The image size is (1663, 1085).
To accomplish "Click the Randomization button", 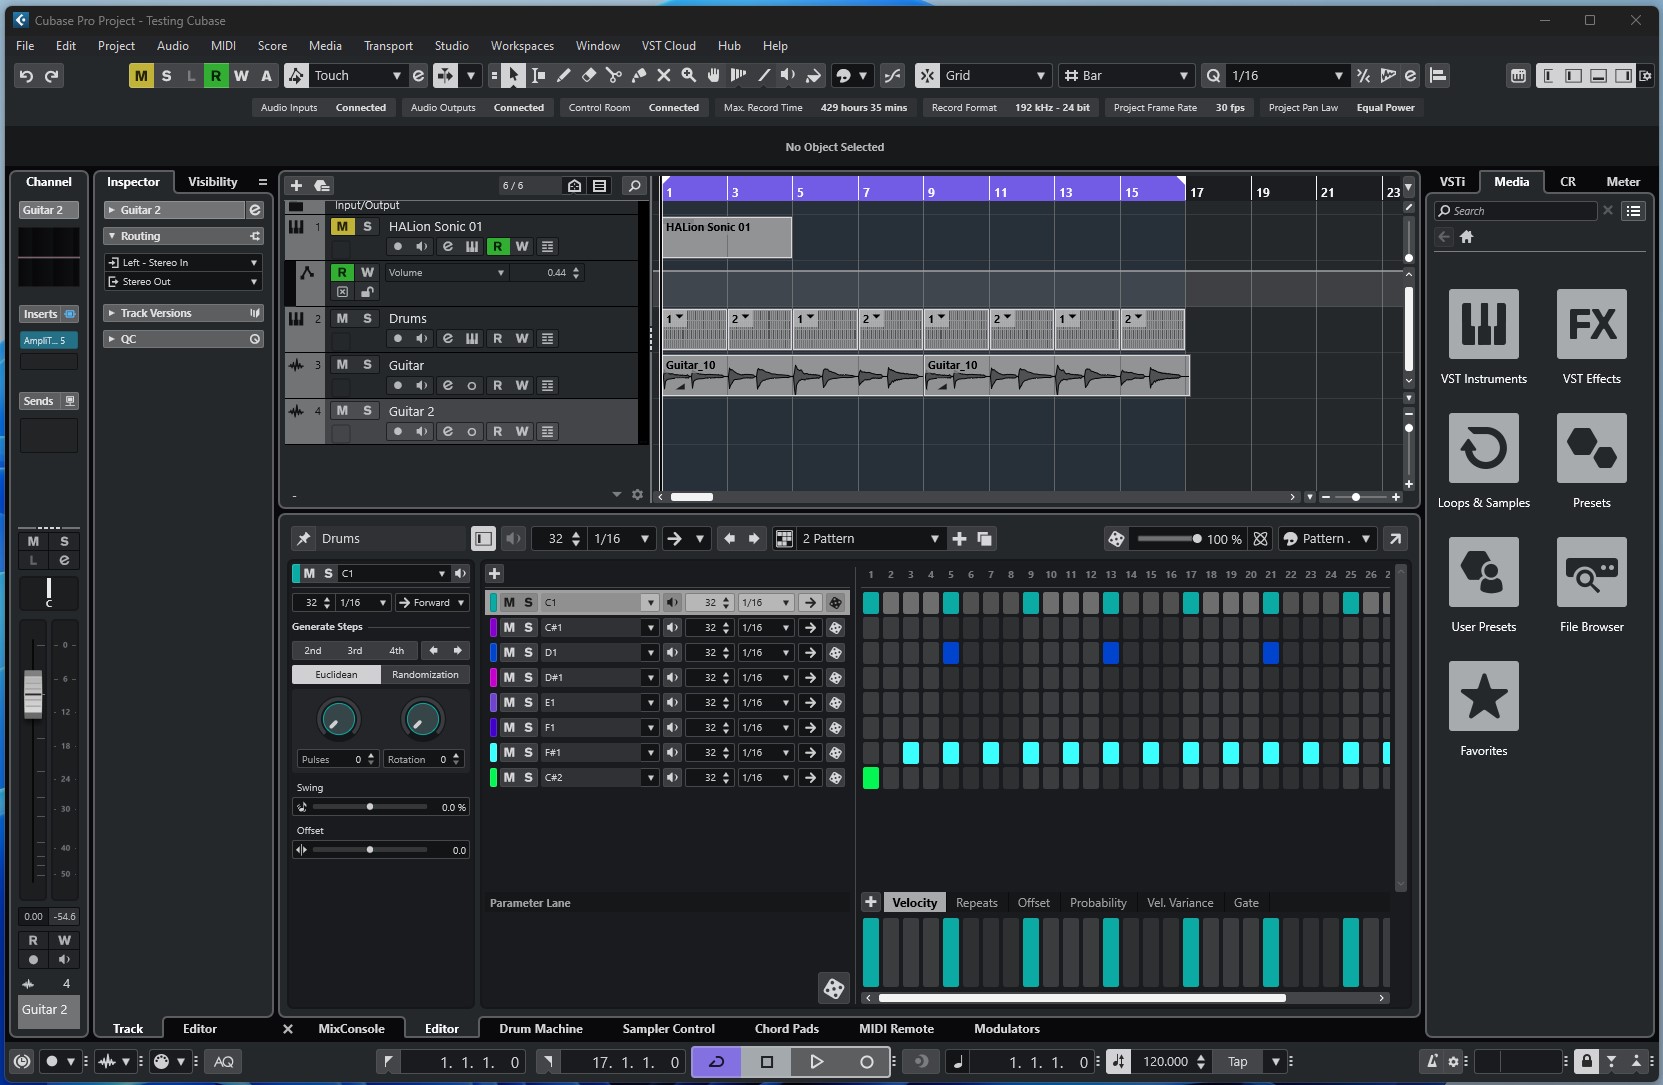I will click(x=425, y=675).
